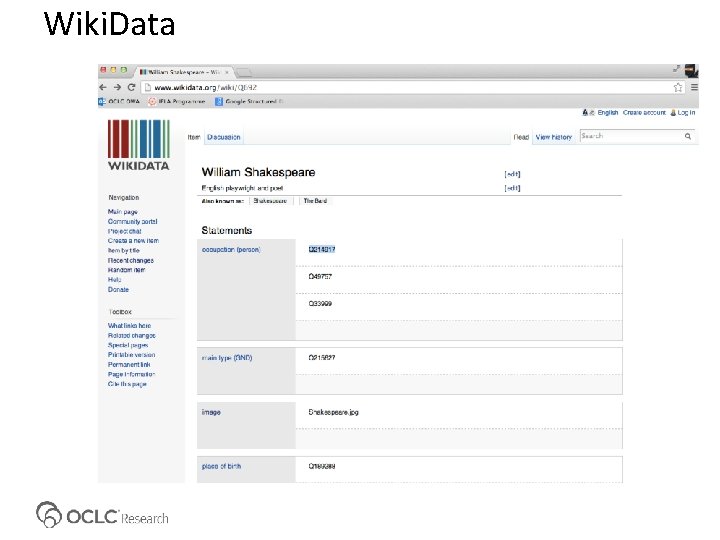This screenshot has height=540, width=720.
Task: Open the place of birth property
Action: [221, 467]
